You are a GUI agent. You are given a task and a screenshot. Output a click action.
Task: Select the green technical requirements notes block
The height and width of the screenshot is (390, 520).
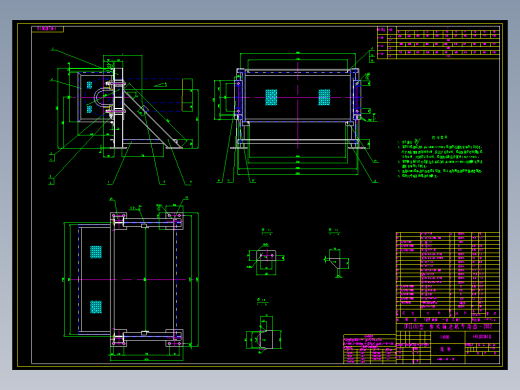pyautogui.click(x=440, y=157)
